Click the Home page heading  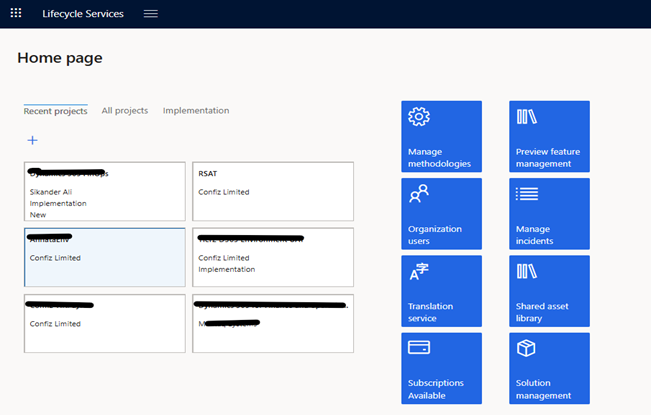tap(60, 58)
